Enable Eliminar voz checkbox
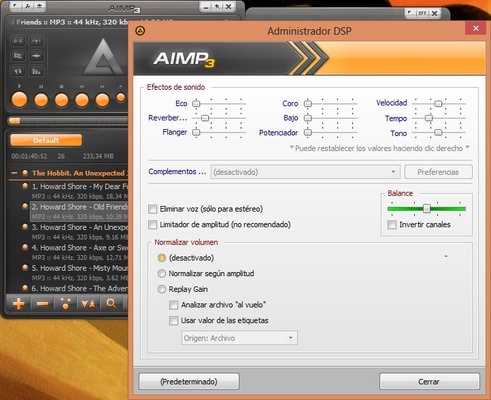The width and height of the screenshot is (491, 400). [x=152, y=209]
